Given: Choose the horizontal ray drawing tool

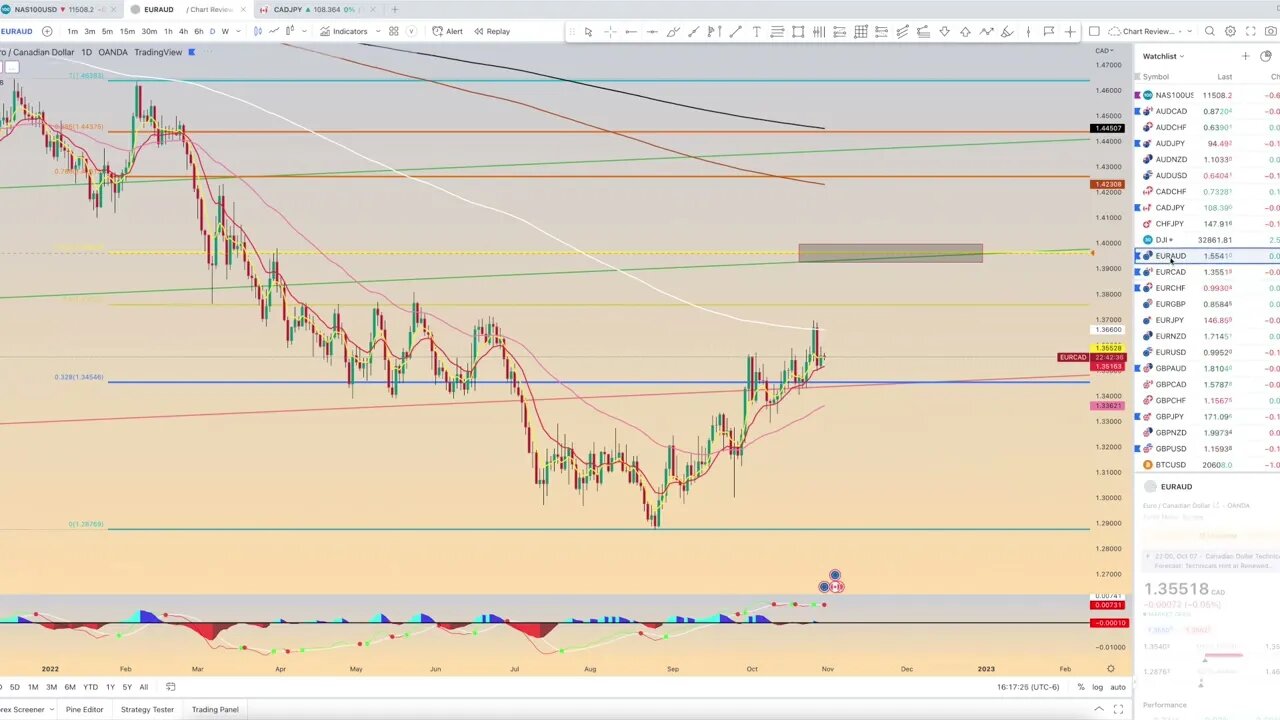Looking at the screenshot, I should [631, 32].
